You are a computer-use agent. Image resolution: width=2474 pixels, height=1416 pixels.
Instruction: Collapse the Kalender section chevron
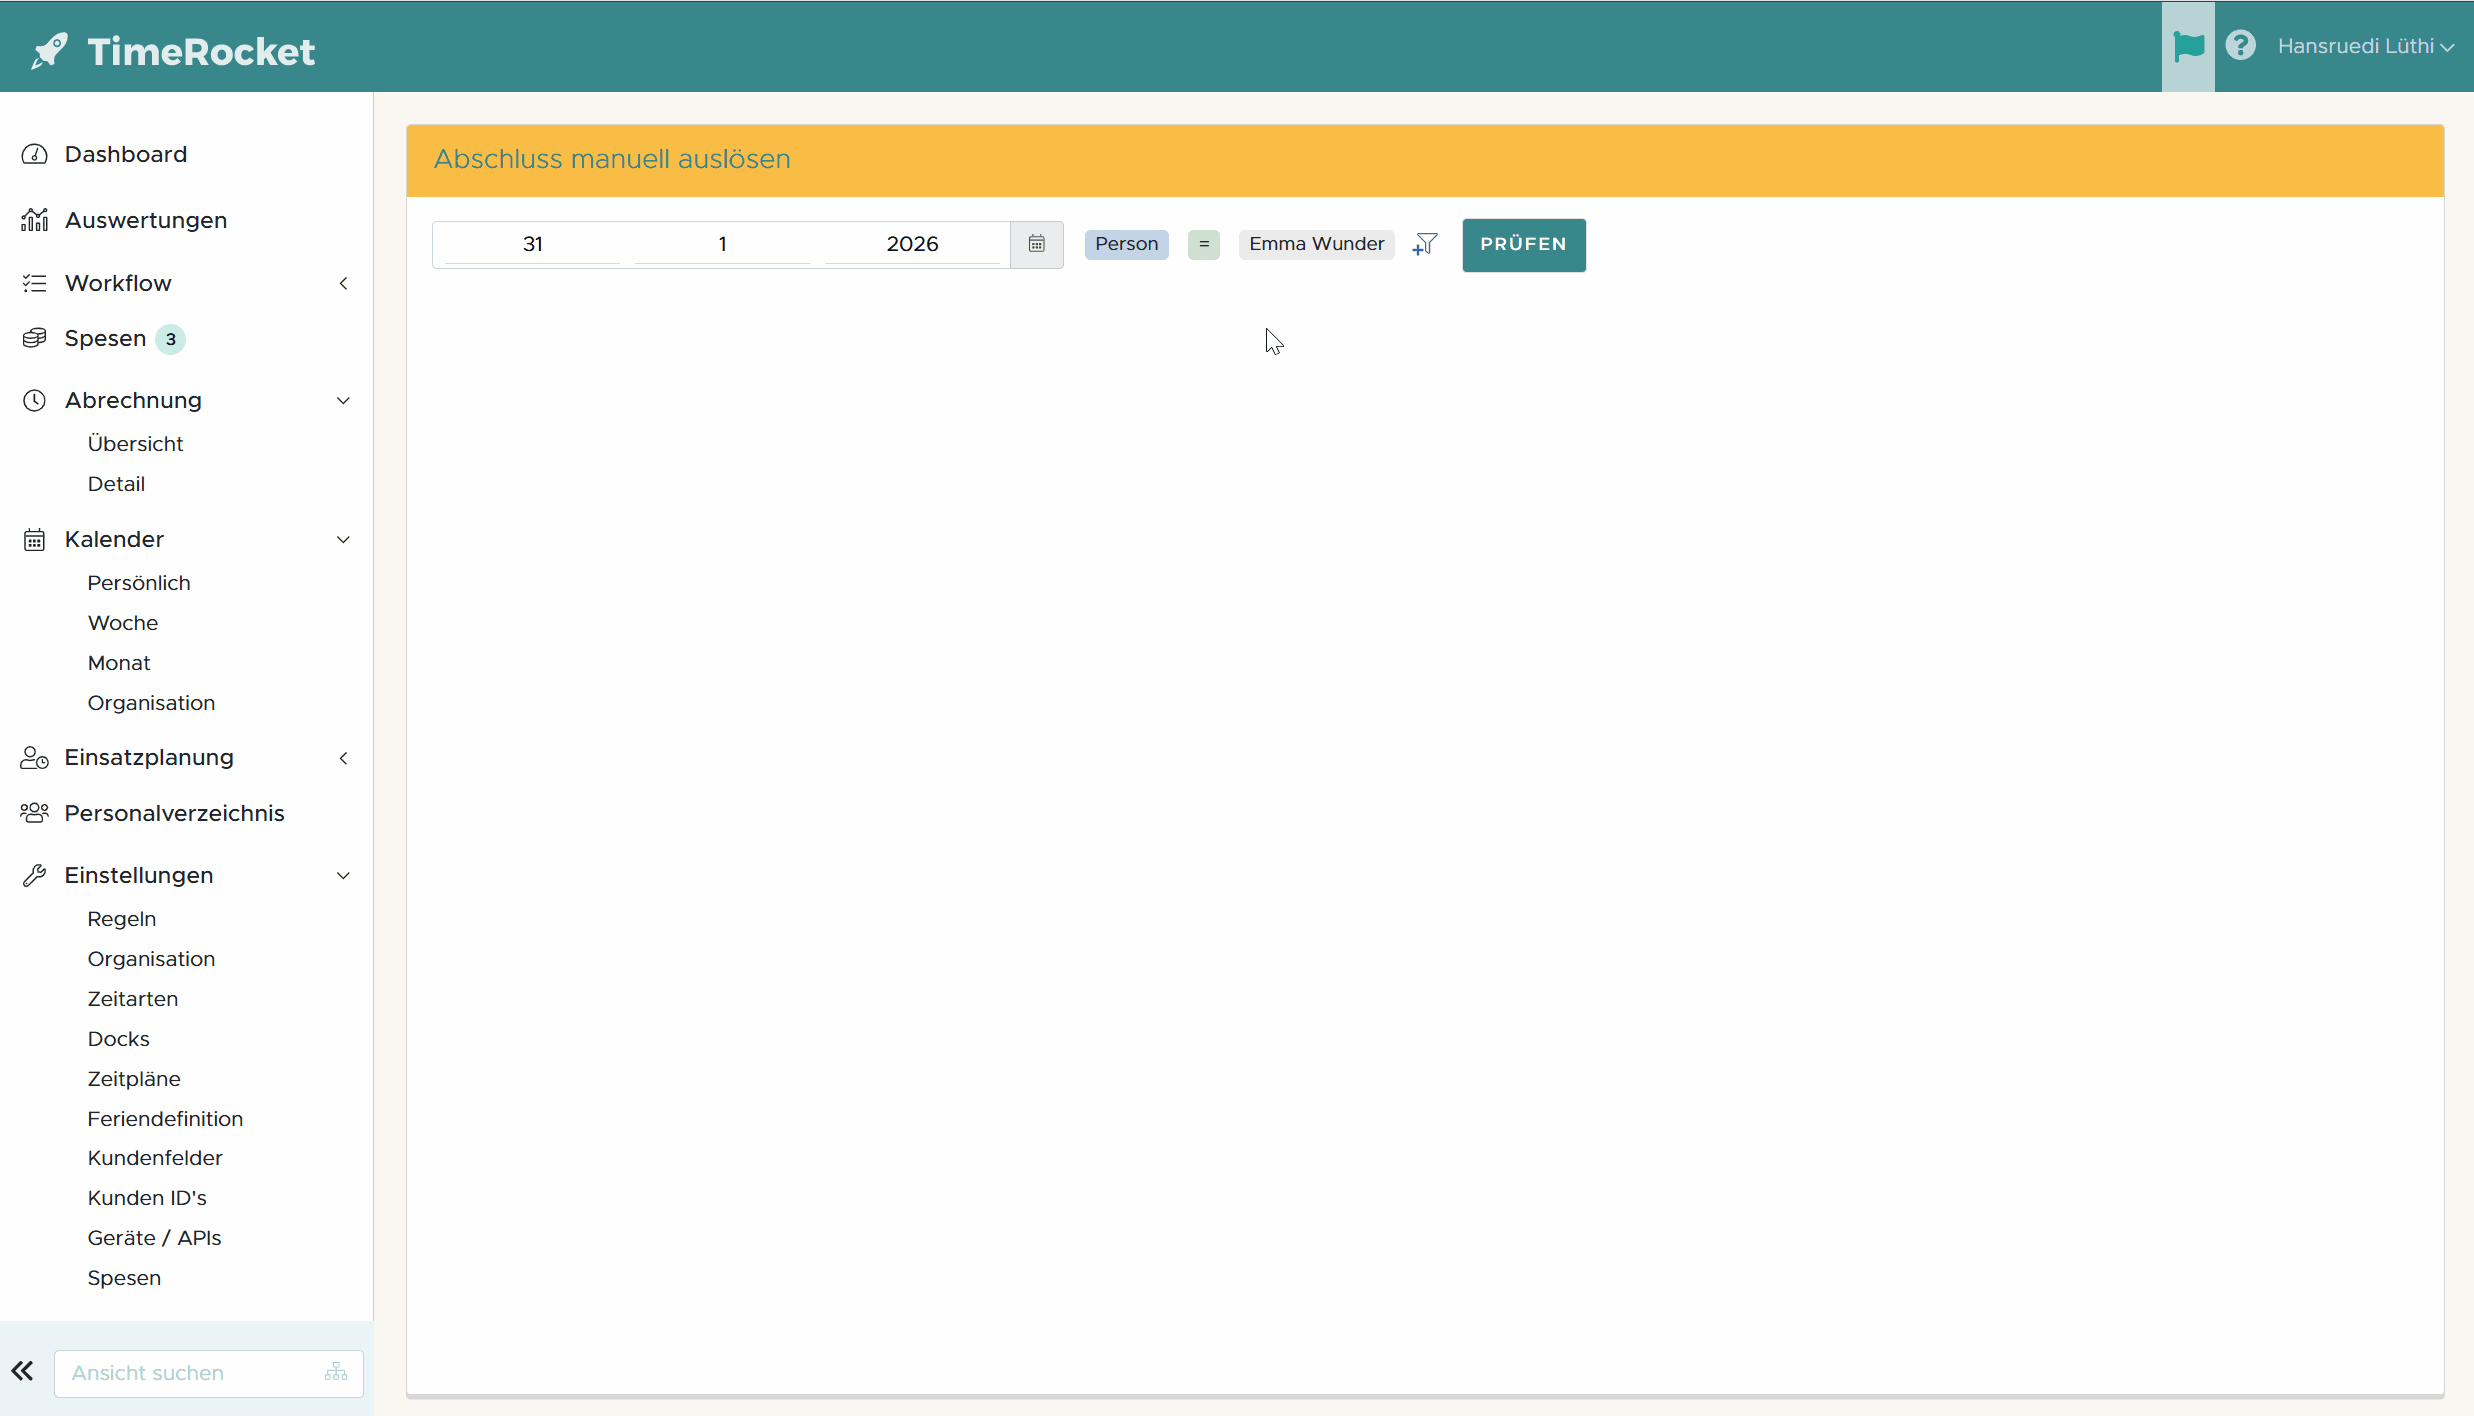click(343, 540)
